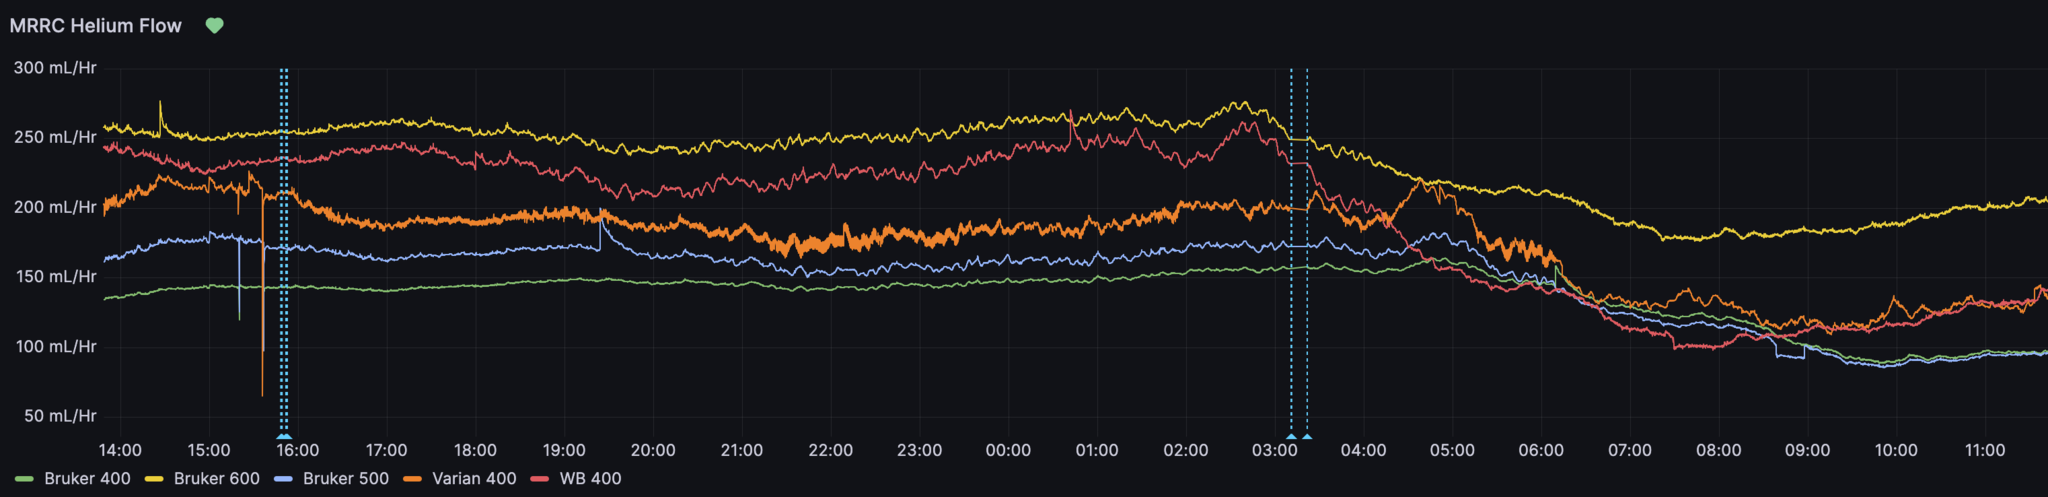Open the green Bruker 400 color swatch
Image resolution: width=2048 pixels, height=497 pixels.
25,479
